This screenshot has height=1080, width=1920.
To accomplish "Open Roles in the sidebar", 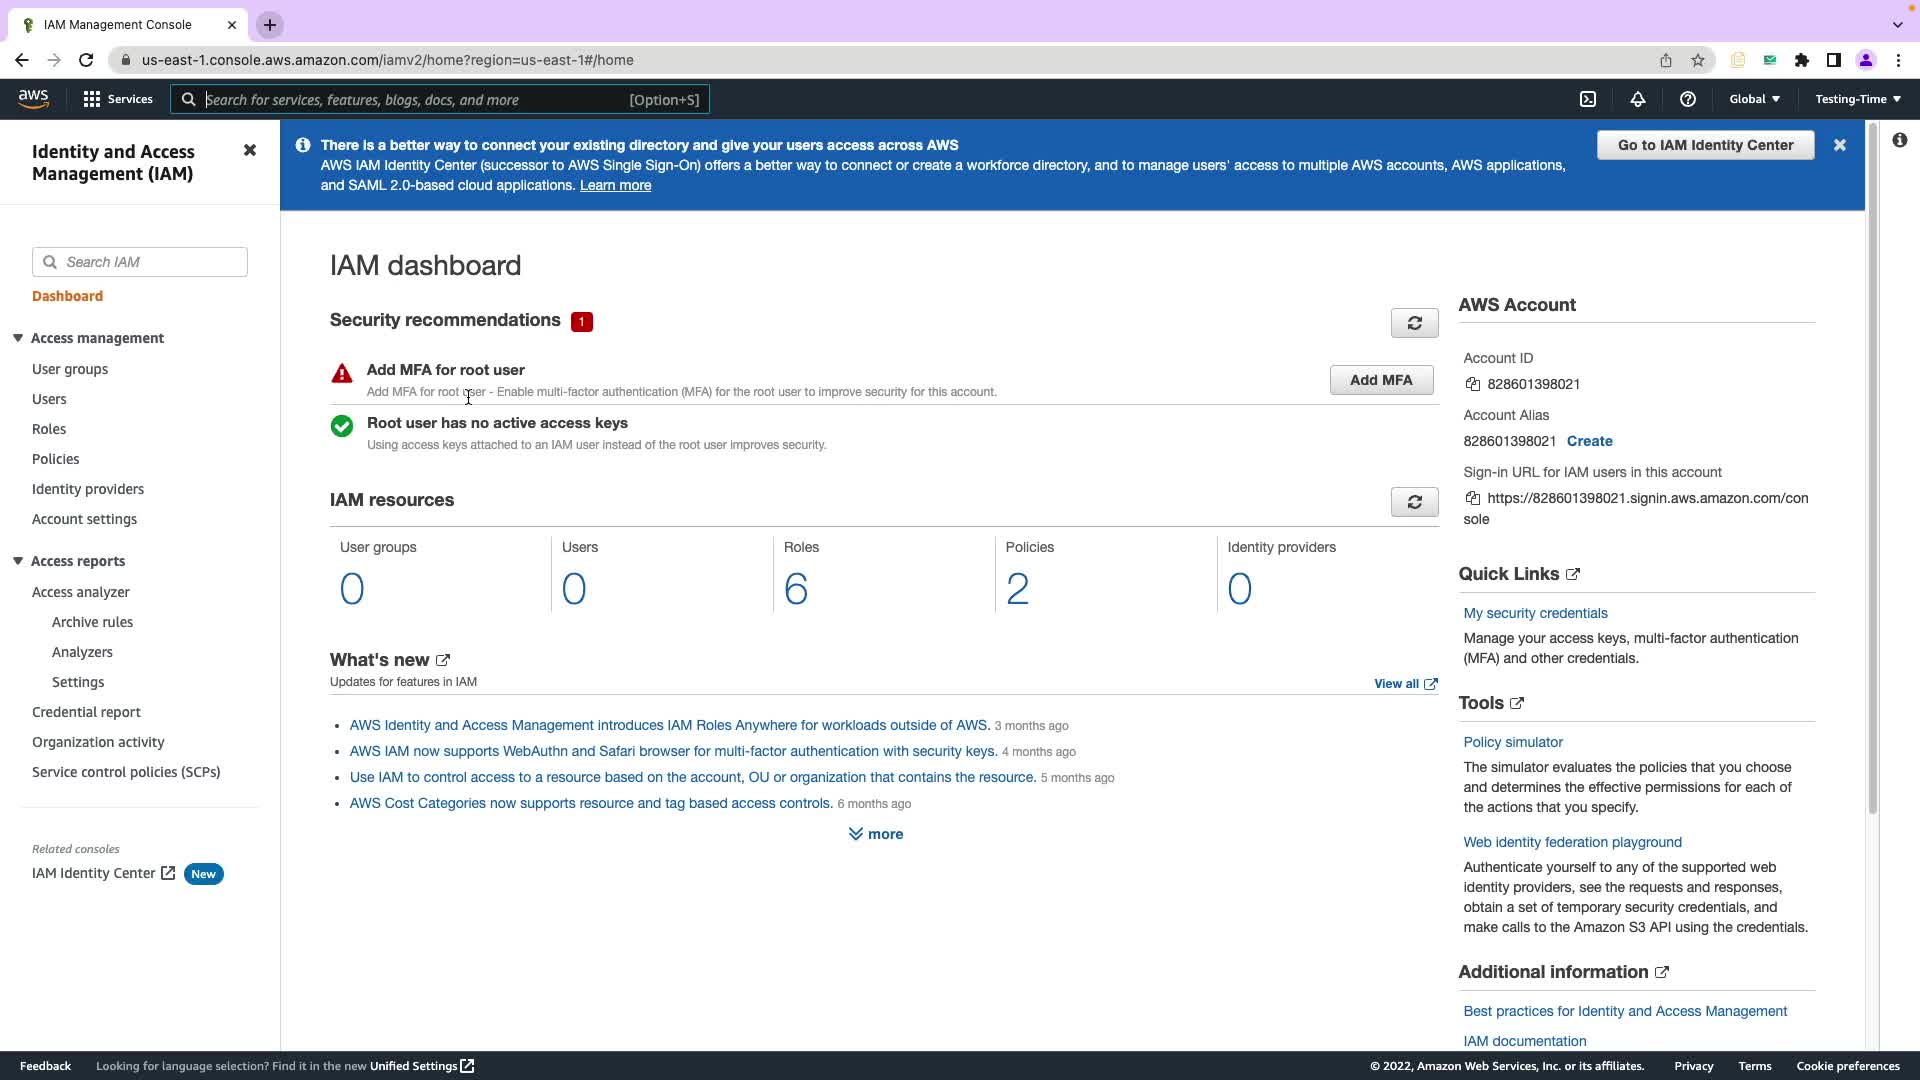I will point(49,429).
